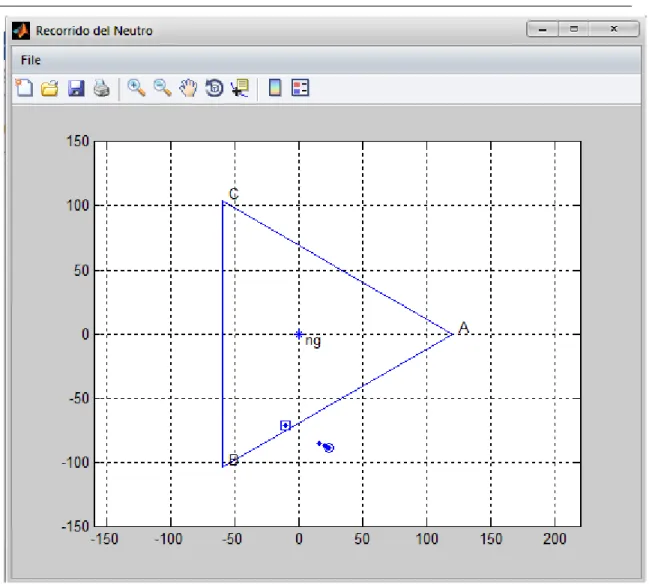Maximize the Recorrido del Neutro window

point(574,29)
